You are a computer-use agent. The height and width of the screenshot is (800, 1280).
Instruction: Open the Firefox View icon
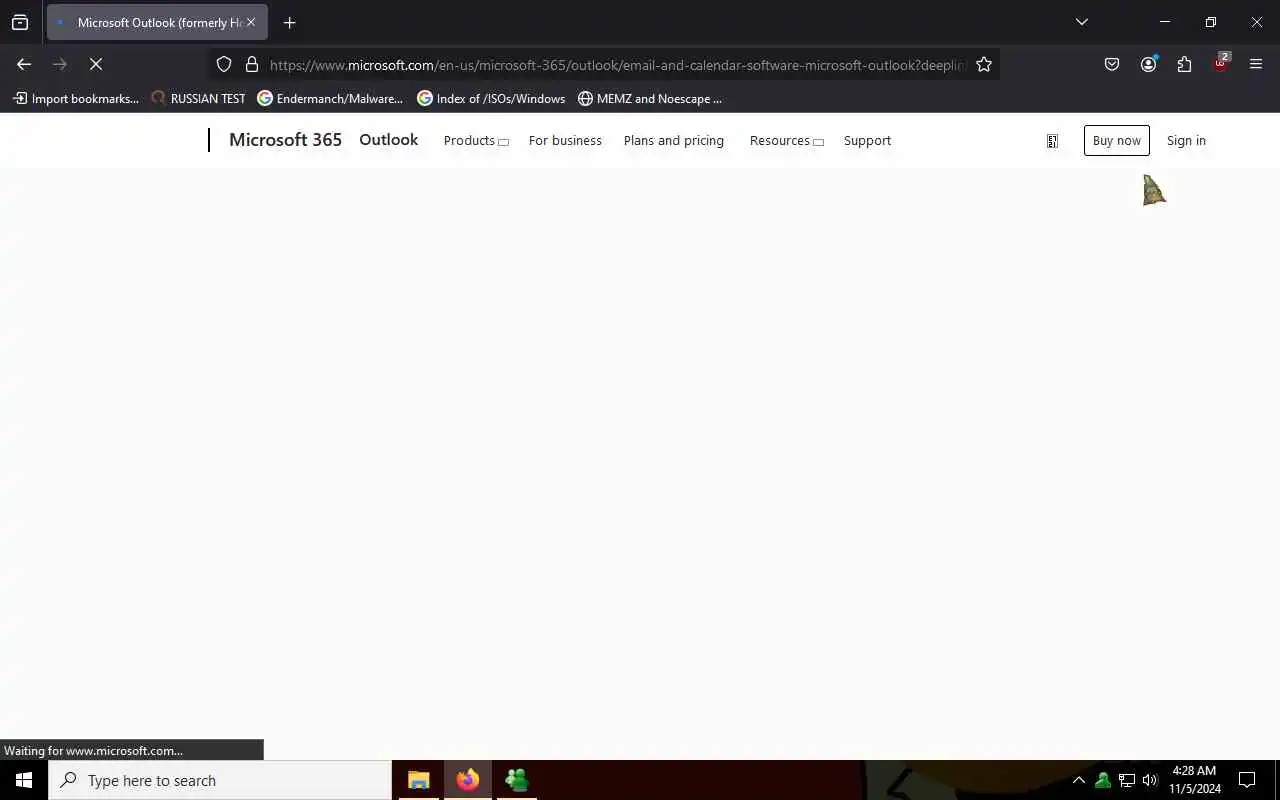[x=20, y=22]
